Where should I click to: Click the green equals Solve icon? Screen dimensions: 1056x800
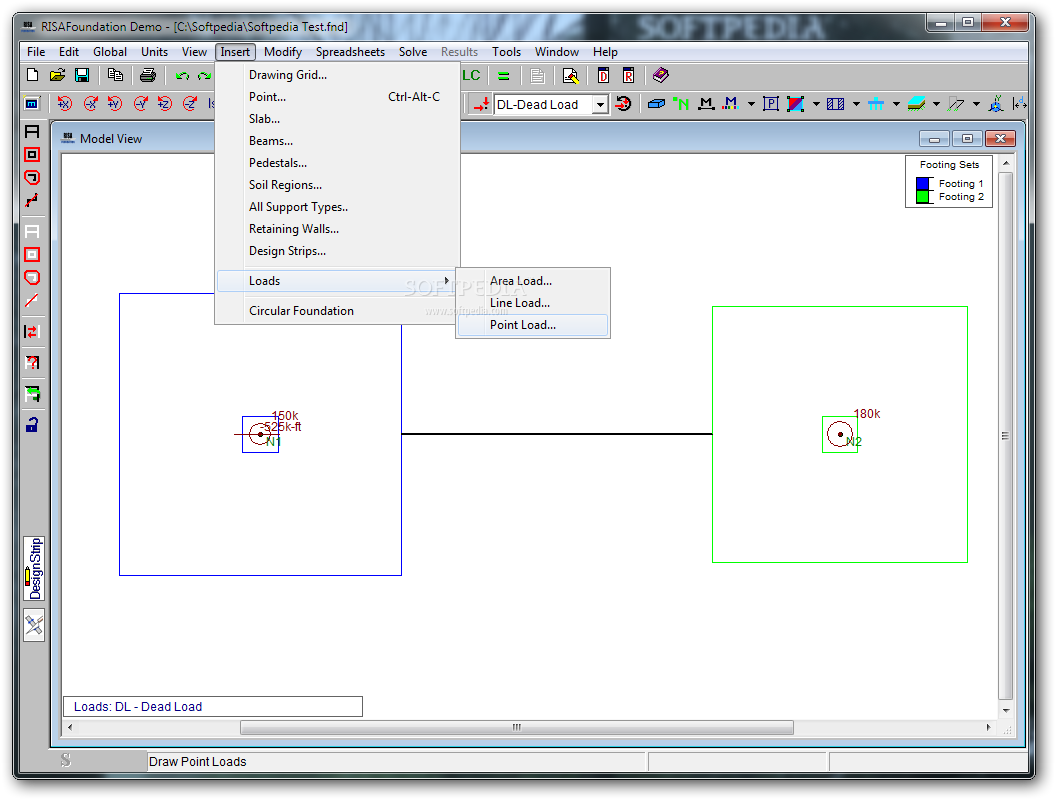tap(504, 75)
